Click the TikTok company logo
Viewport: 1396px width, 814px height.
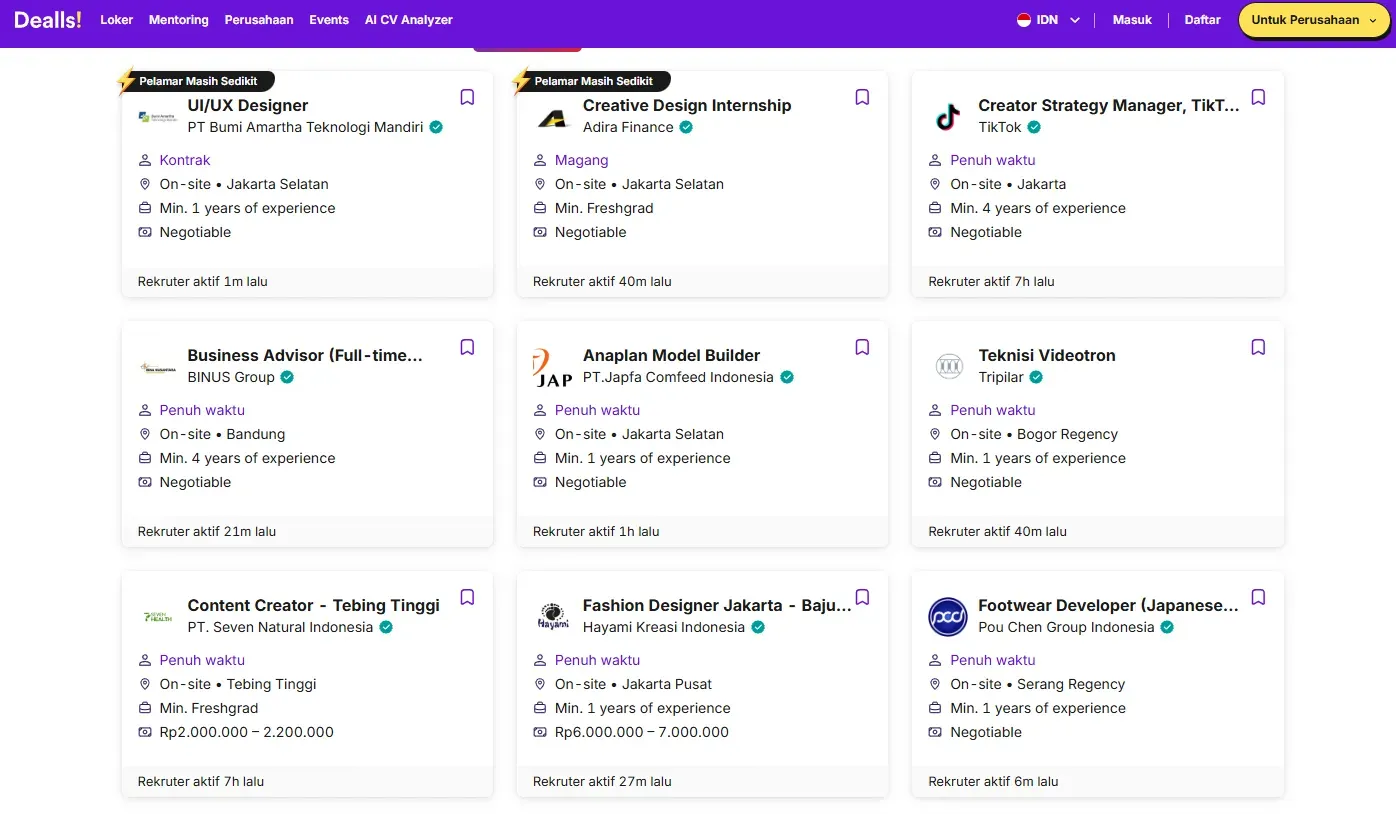coord(948,117)
